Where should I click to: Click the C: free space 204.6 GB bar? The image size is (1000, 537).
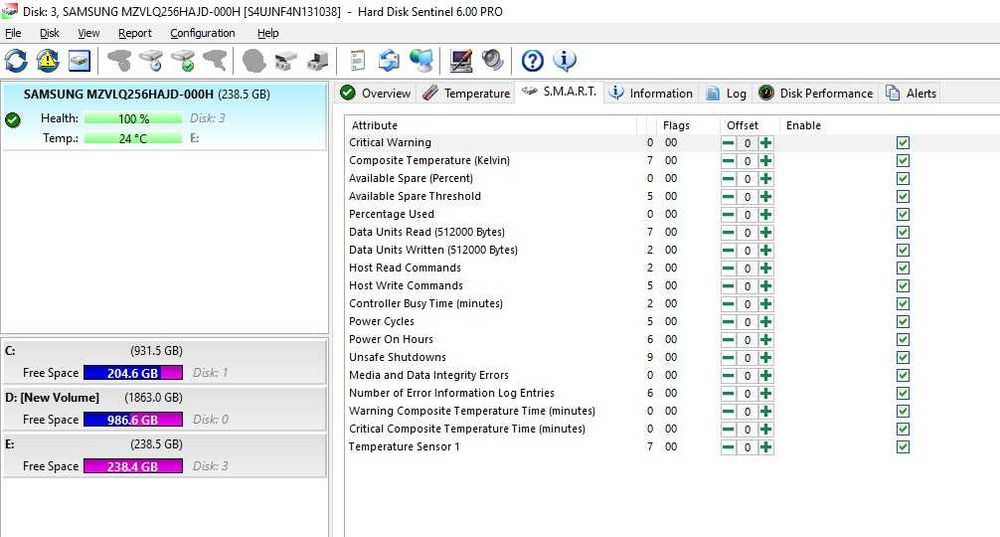tap(133, 373)
